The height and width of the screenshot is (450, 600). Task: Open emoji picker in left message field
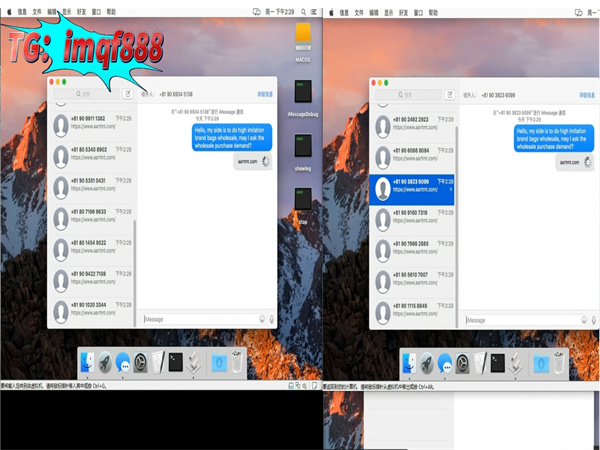click(261, 319)
